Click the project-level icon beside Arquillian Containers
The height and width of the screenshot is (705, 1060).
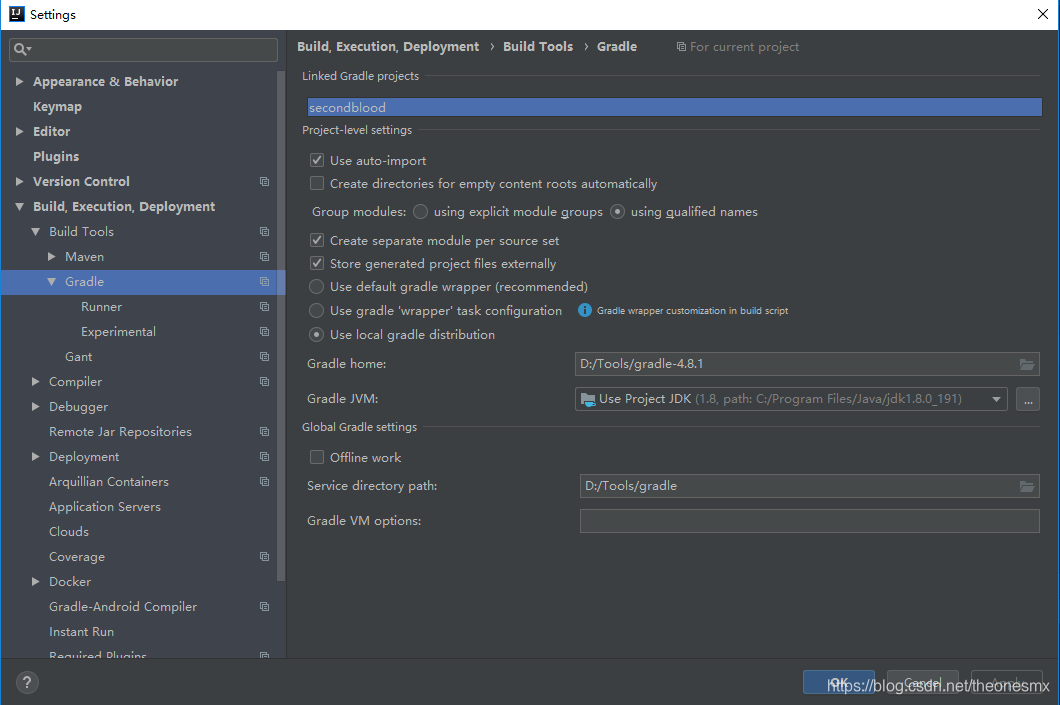pyautogui.click(x=264, y=482)
